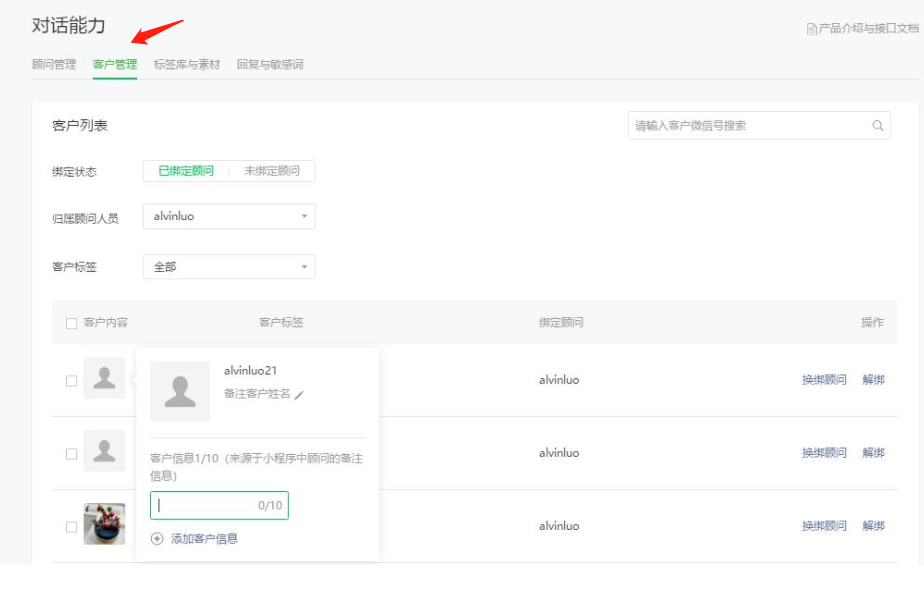Open the 客户标签 全部 dropdown

pos(229,267)
